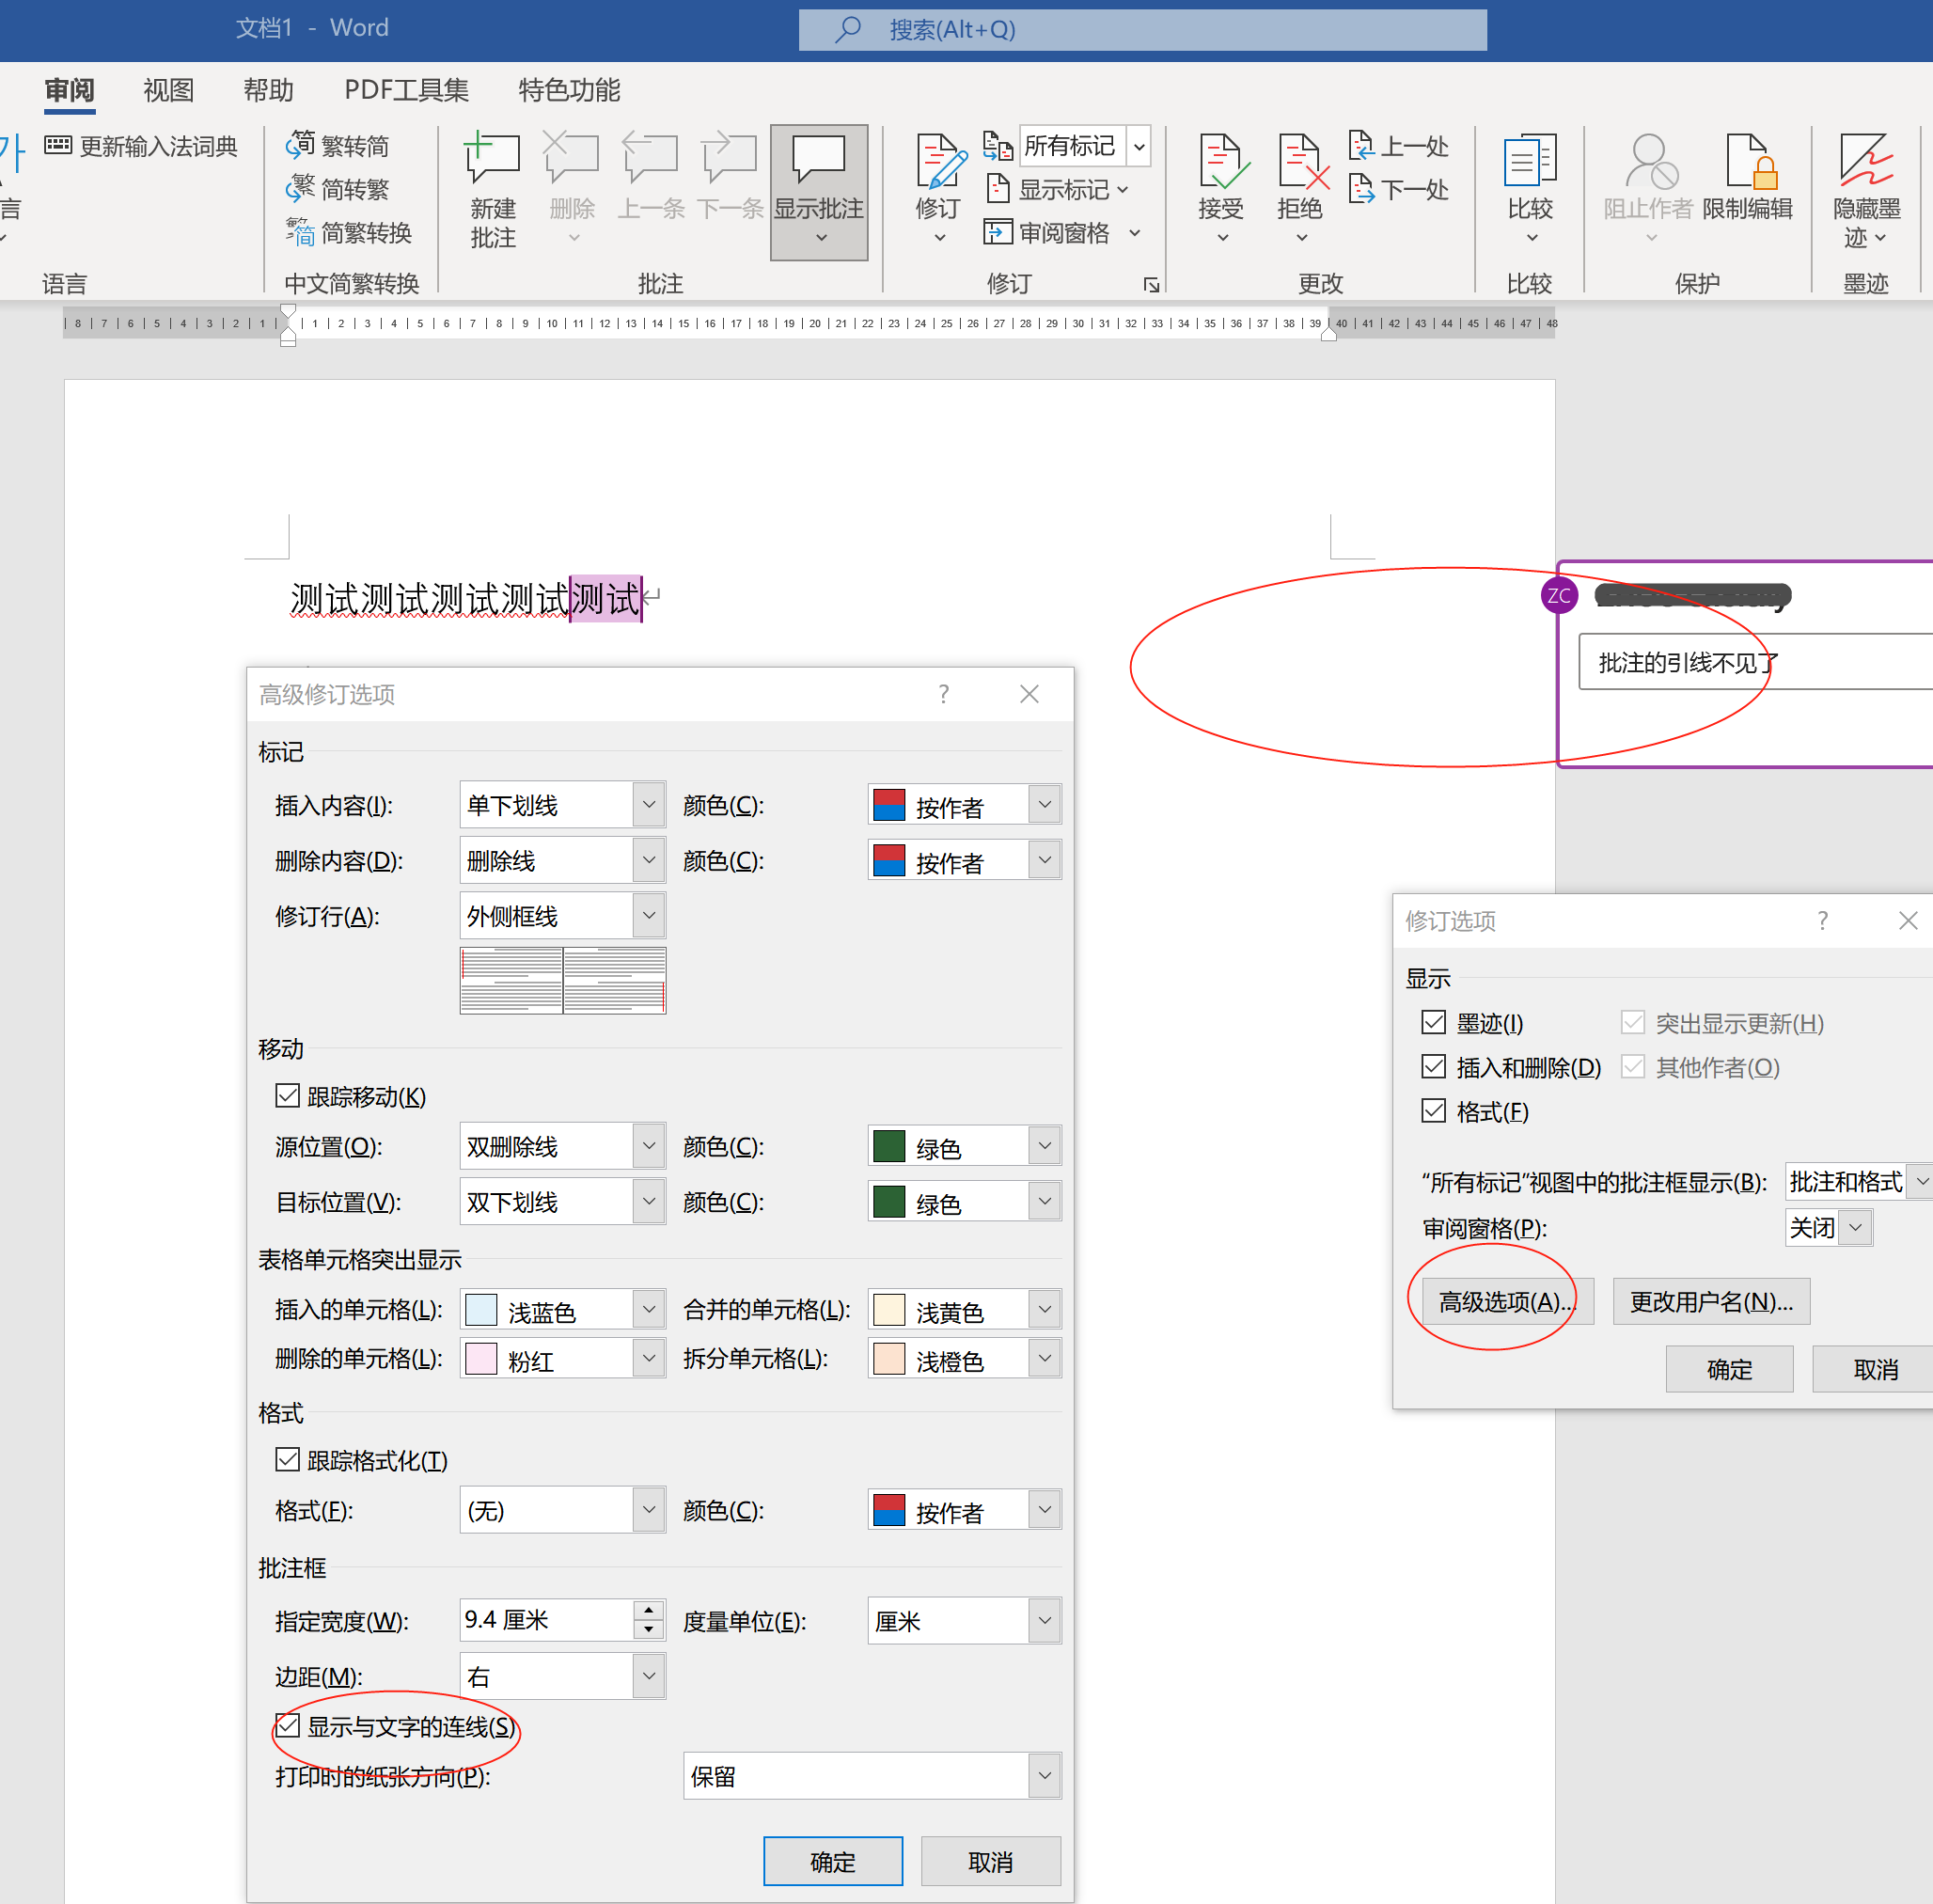Open the split cells light orange dropdown
The height and width of the screenshot is (1904, 1933).
pos(964,1358)
